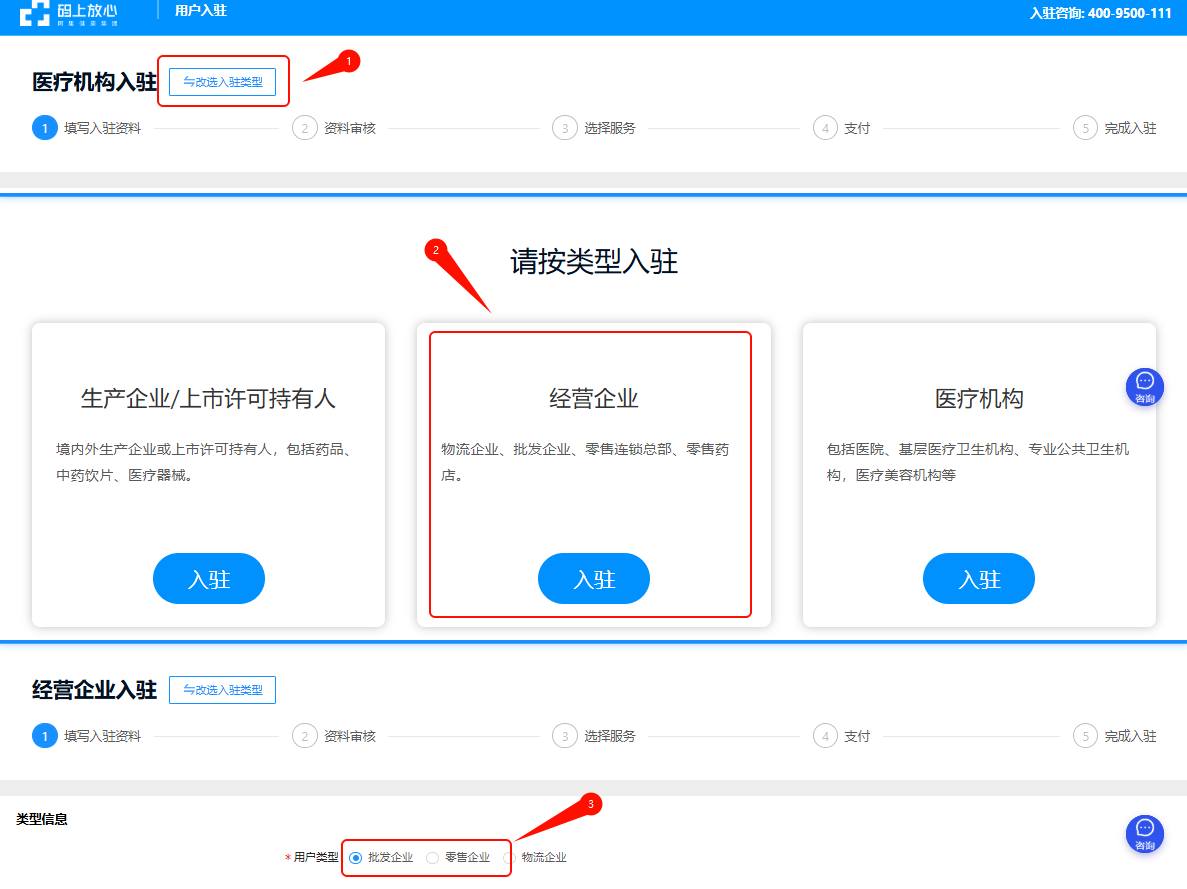Open the upper 咨询 chat bubble icon
This screenshot has height=889, width=1187.
pos(1144,386)
